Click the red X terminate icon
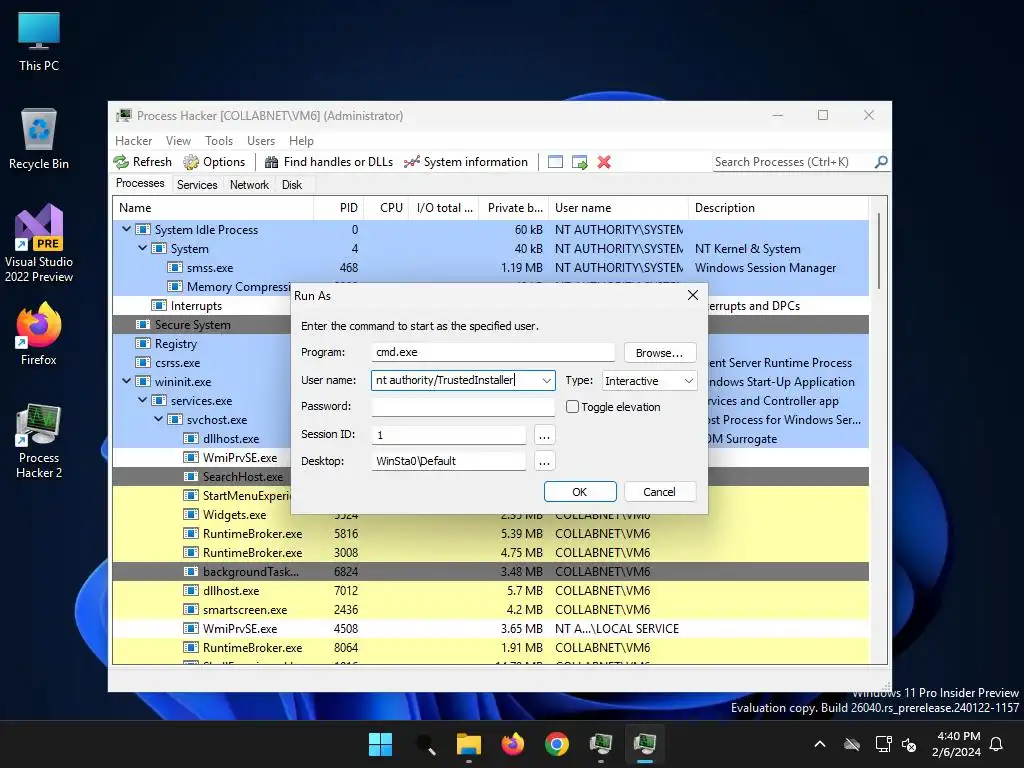 (x=604, y=162)
